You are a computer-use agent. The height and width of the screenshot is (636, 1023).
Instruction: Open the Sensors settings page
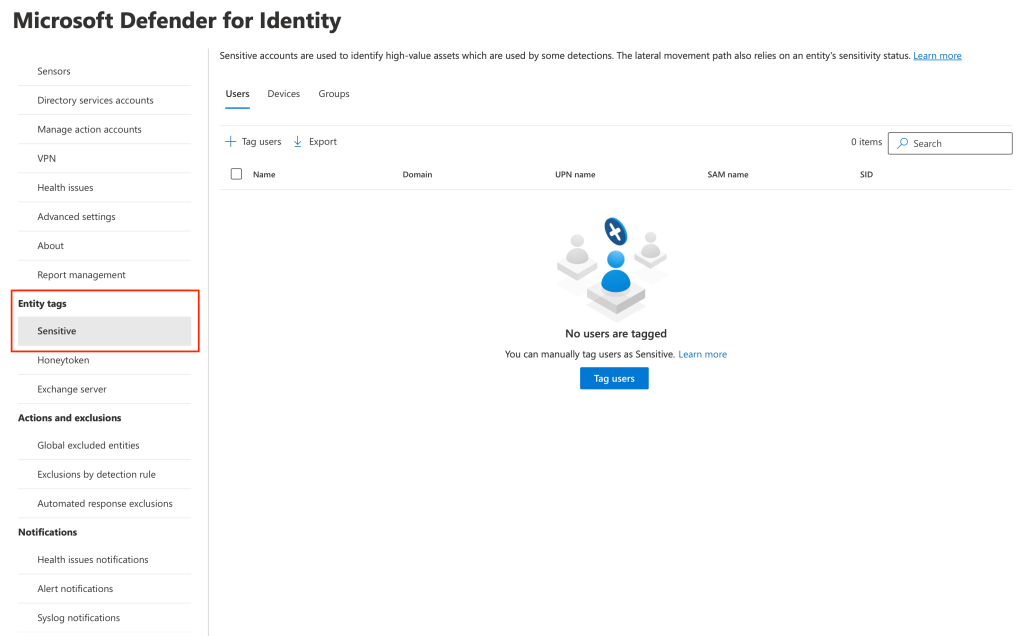(53, 71)
